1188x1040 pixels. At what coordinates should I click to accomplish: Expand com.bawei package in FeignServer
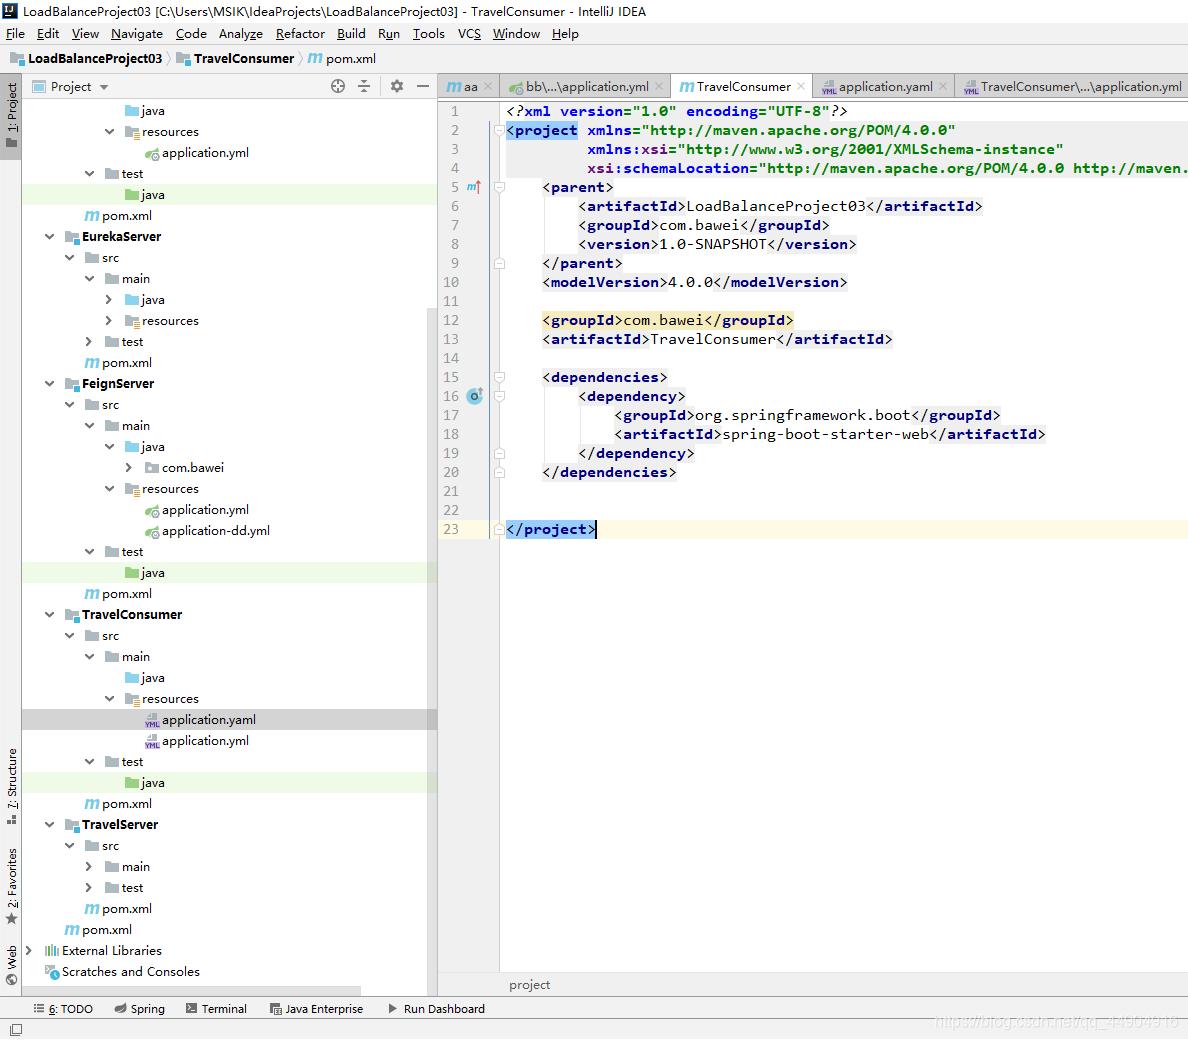click(x=129, y=467)
